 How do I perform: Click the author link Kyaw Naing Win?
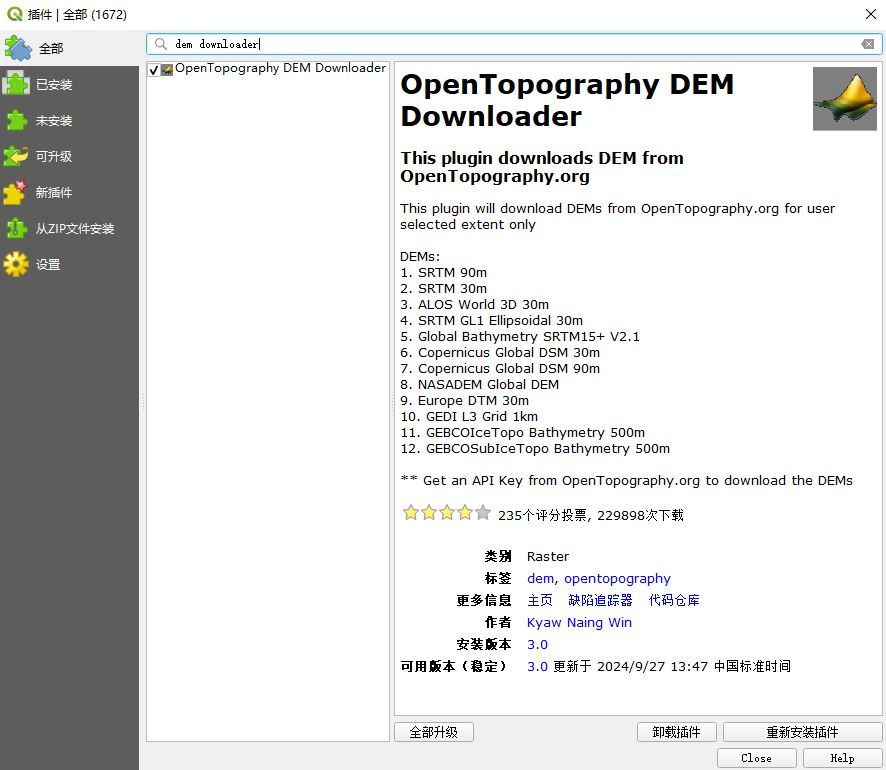(579, 623)
